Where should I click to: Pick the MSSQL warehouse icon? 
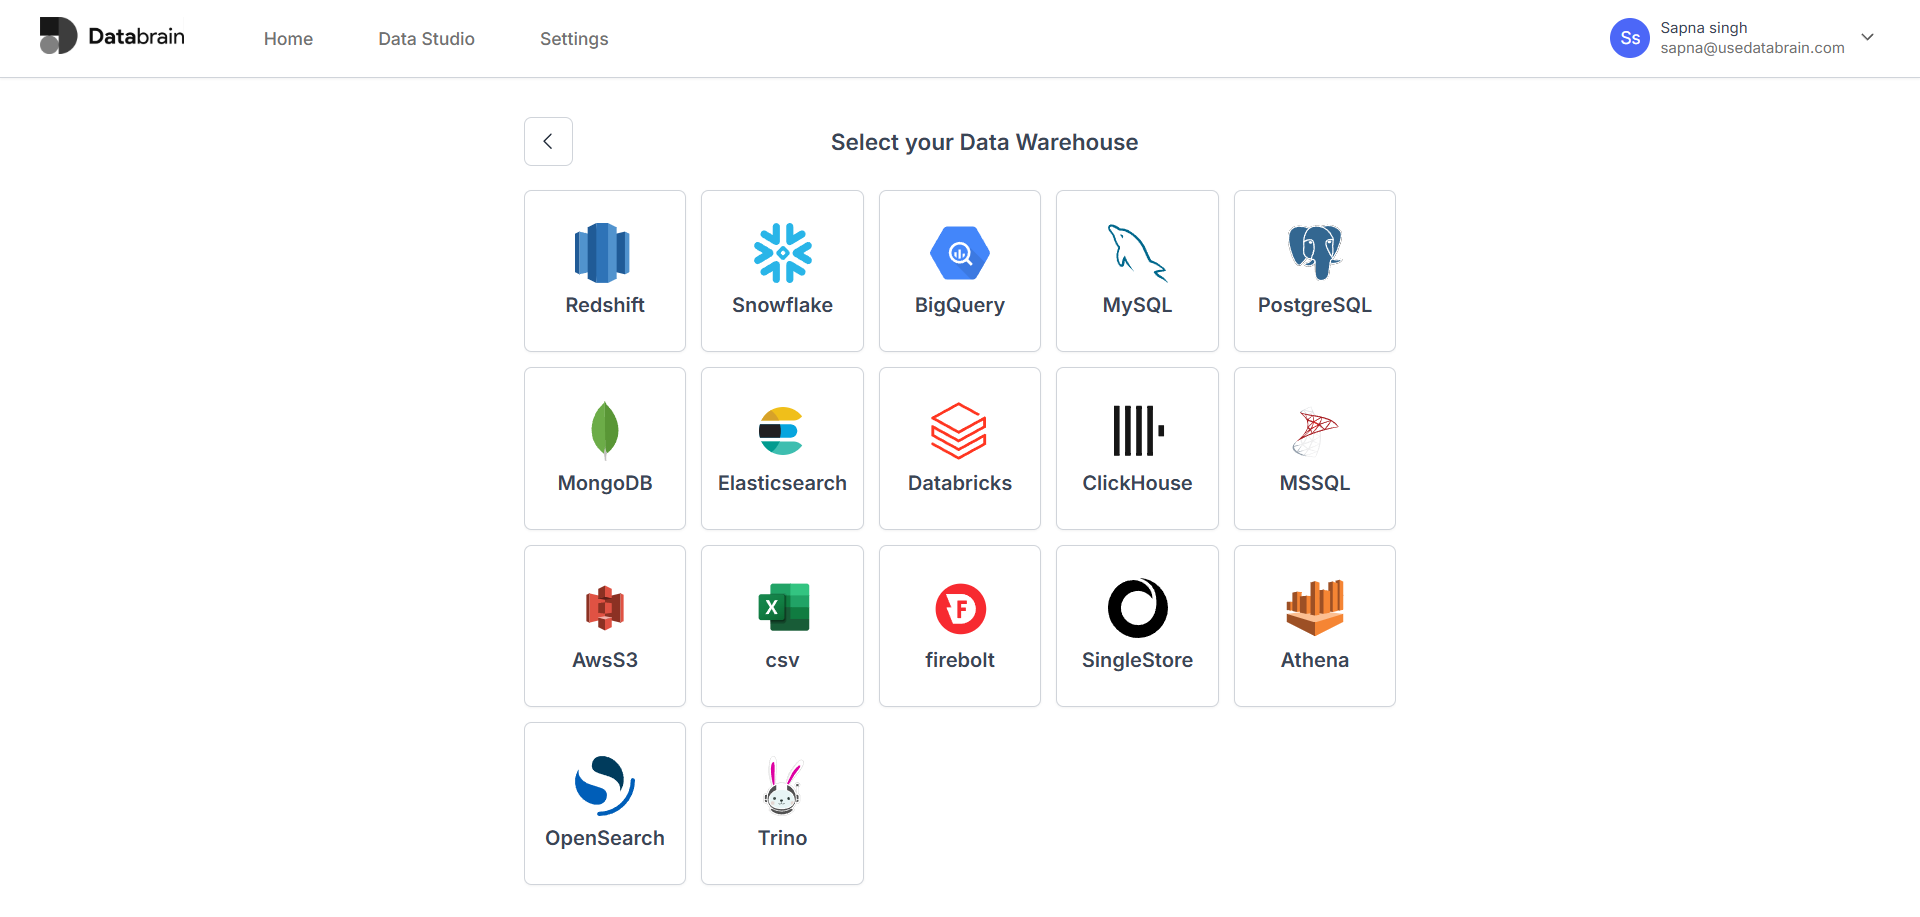1314,432
